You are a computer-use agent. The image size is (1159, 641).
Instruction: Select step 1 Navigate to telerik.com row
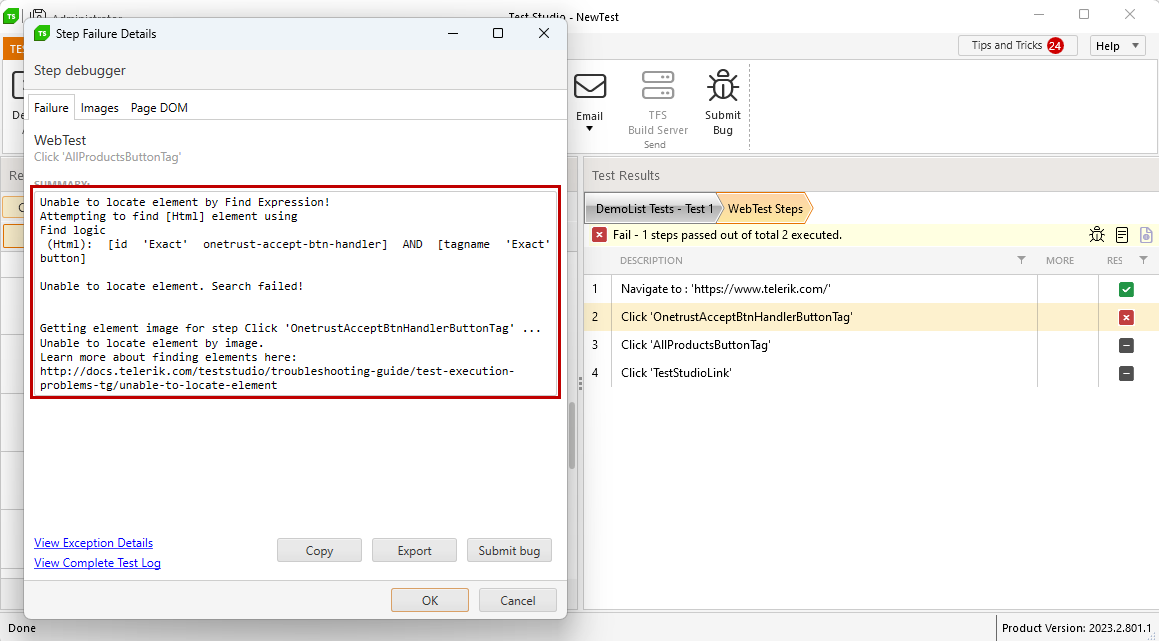871,289
